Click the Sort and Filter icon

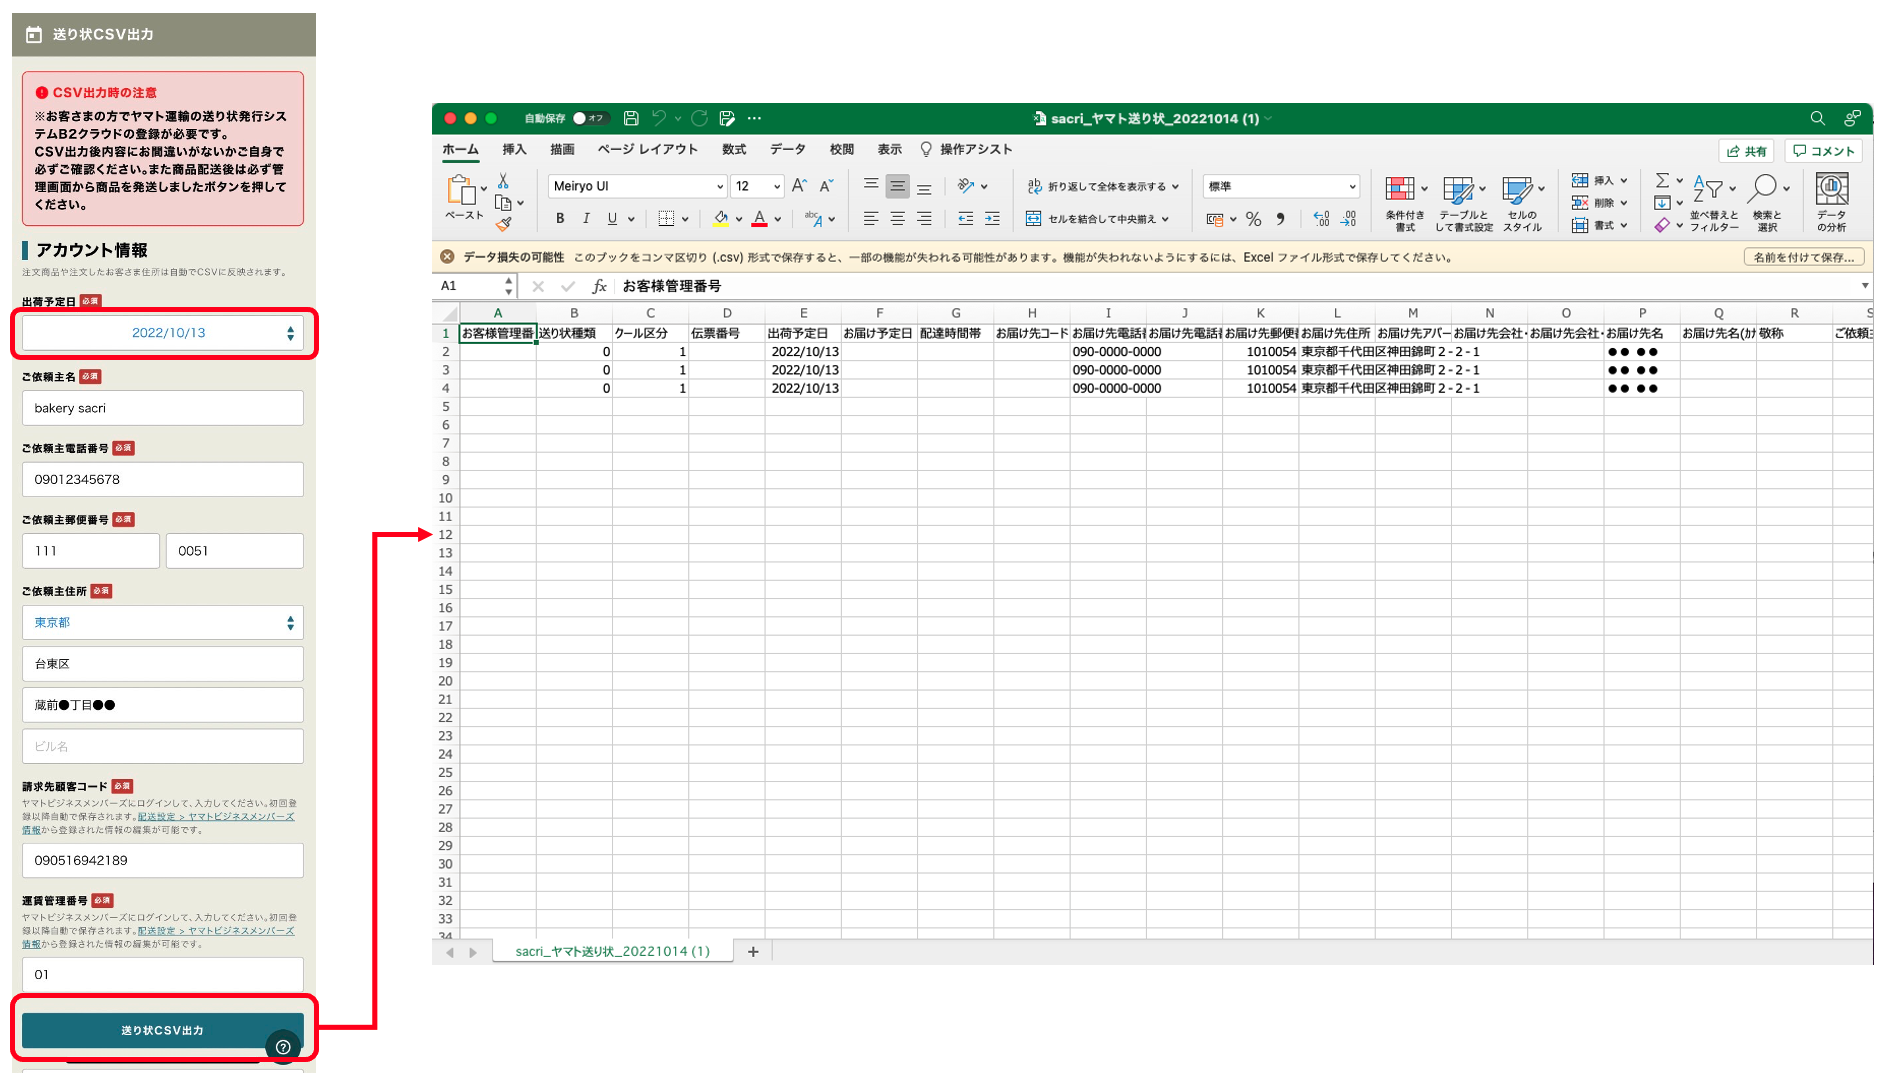(1708, 188)
